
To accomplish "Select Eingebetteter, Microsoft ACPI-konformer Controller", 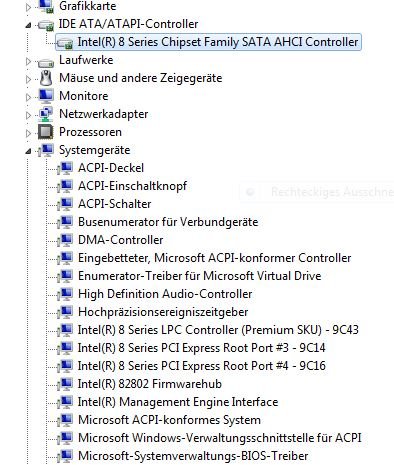I will tap(214, 258).
